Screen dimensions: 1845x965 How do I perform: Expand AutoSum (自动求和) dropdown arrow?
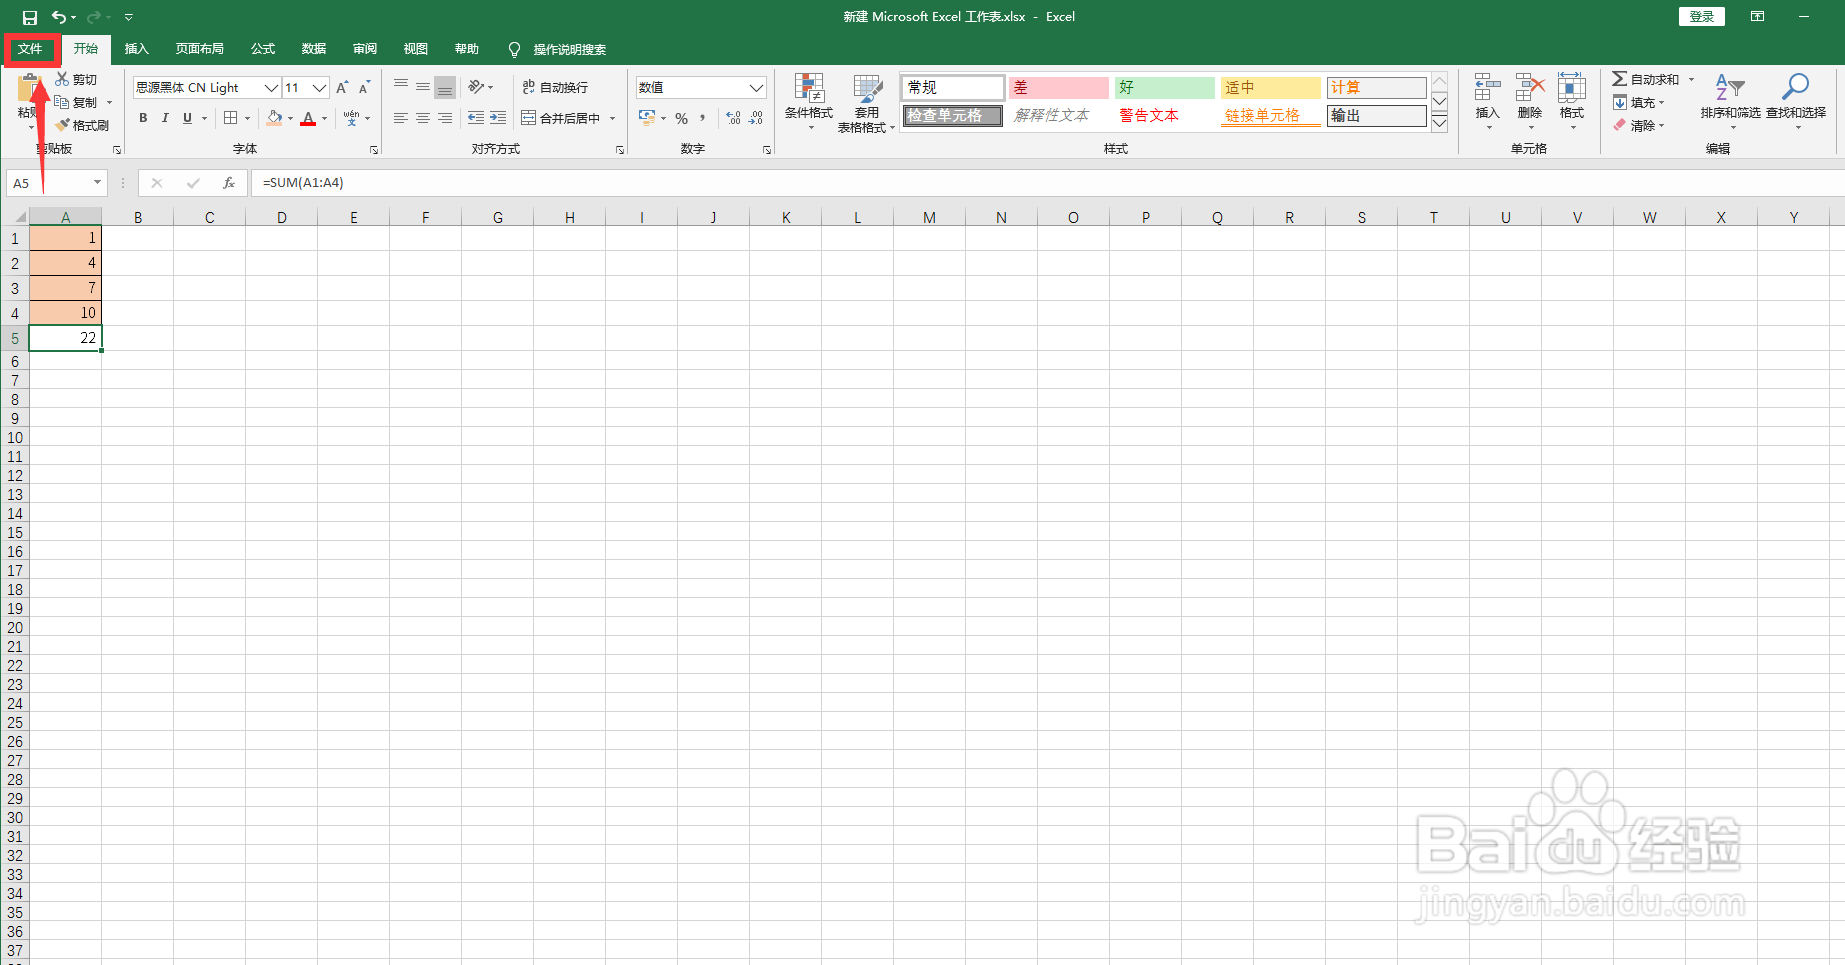click(x=1691, y=79)
